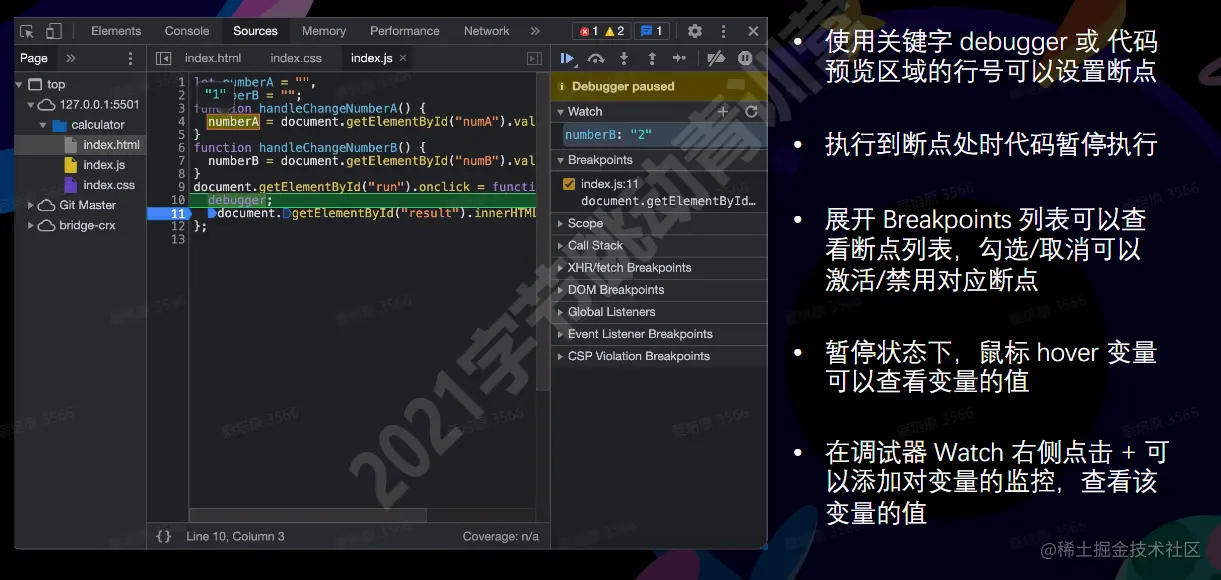Viewport: 1221px width, 580px height.
Task: Deactivate all breakpoints icon
Action: pyautogui.click(x=716, y=59)
